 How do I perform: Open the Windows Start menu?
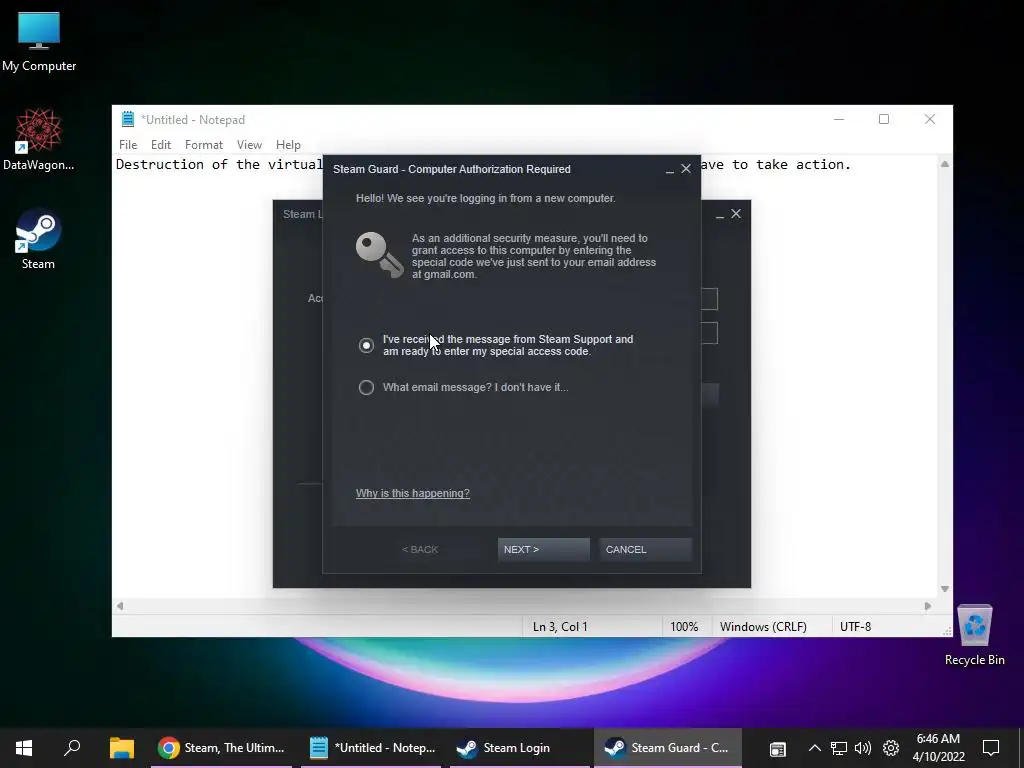tap(24, 748)
